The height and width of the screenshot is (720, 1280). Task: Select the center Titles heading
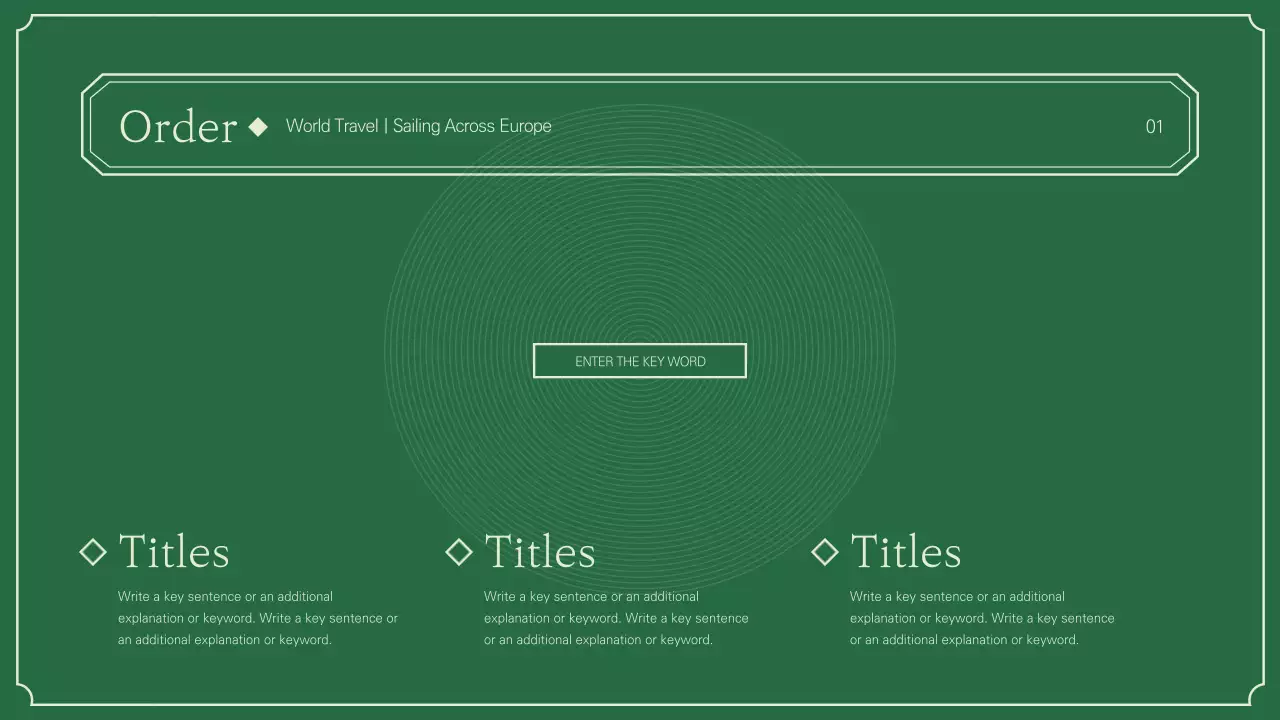[539, 551]
